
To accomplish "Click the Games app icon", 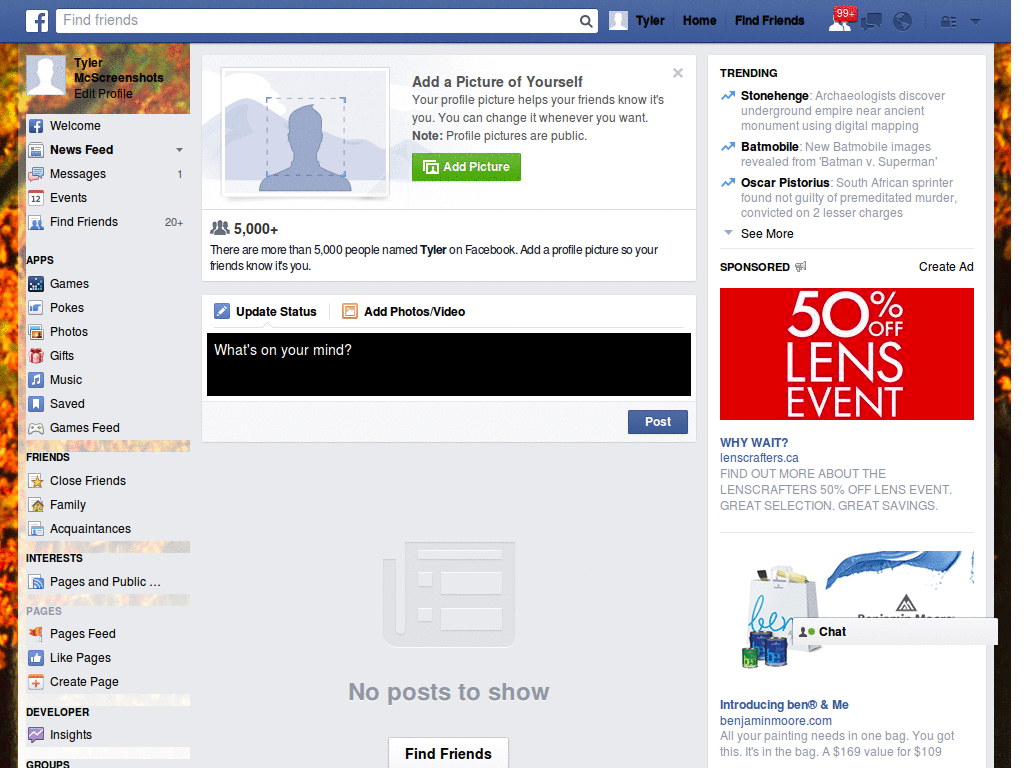I will coord(36,284).
